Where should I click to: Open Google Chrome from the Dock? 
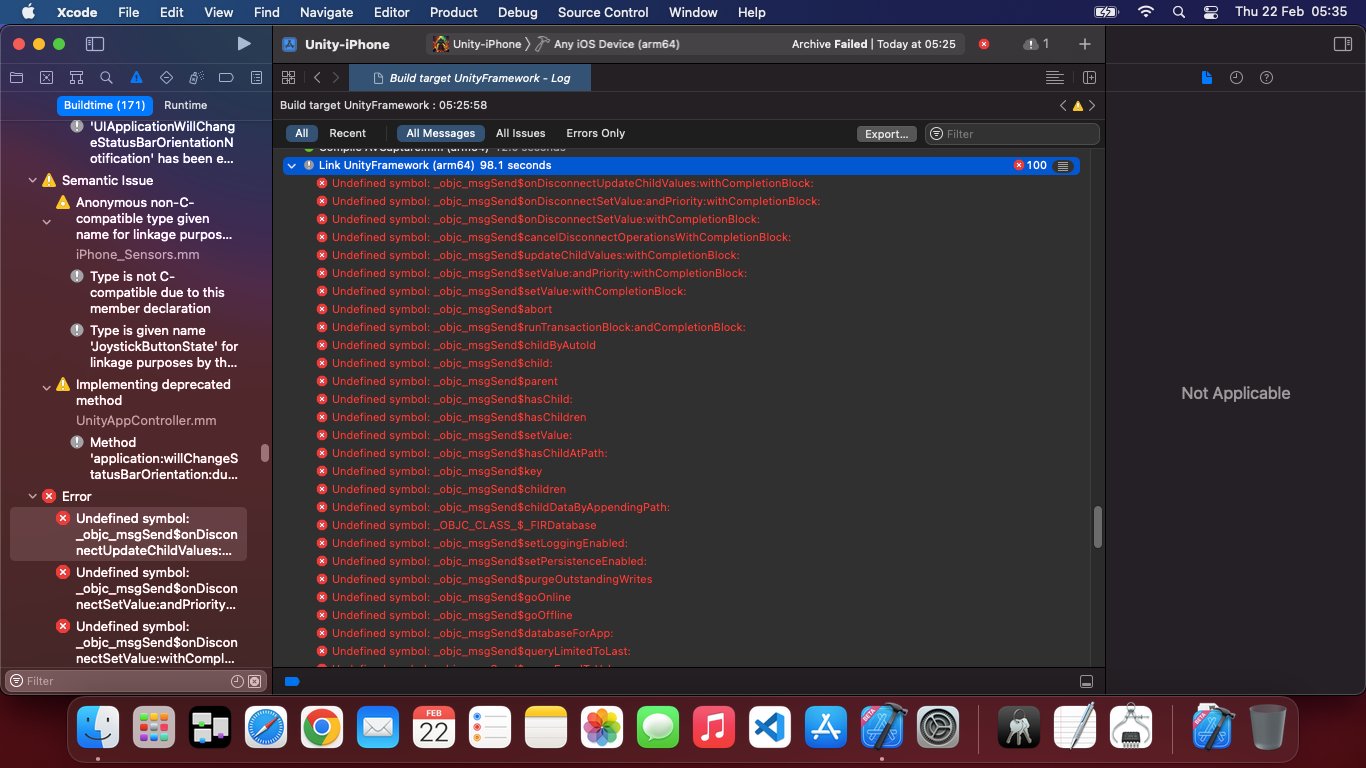click(x=321, y=727)
